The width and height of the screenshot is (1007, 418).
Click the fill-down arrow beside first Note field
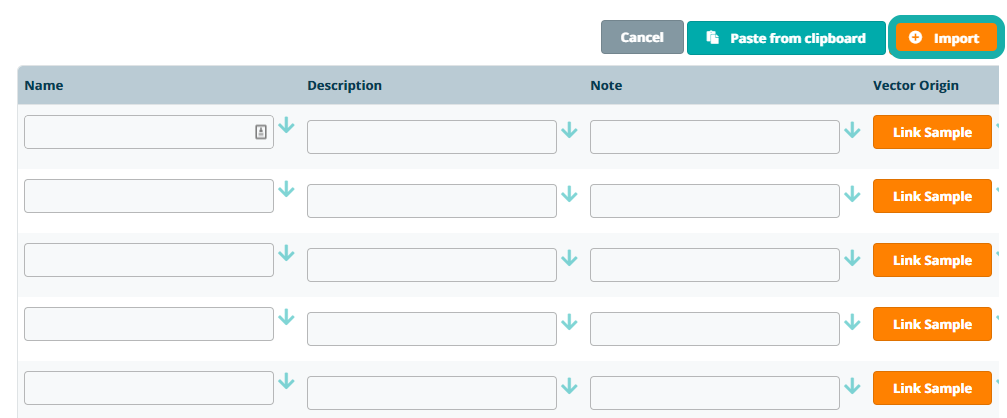tap(853, 130)
